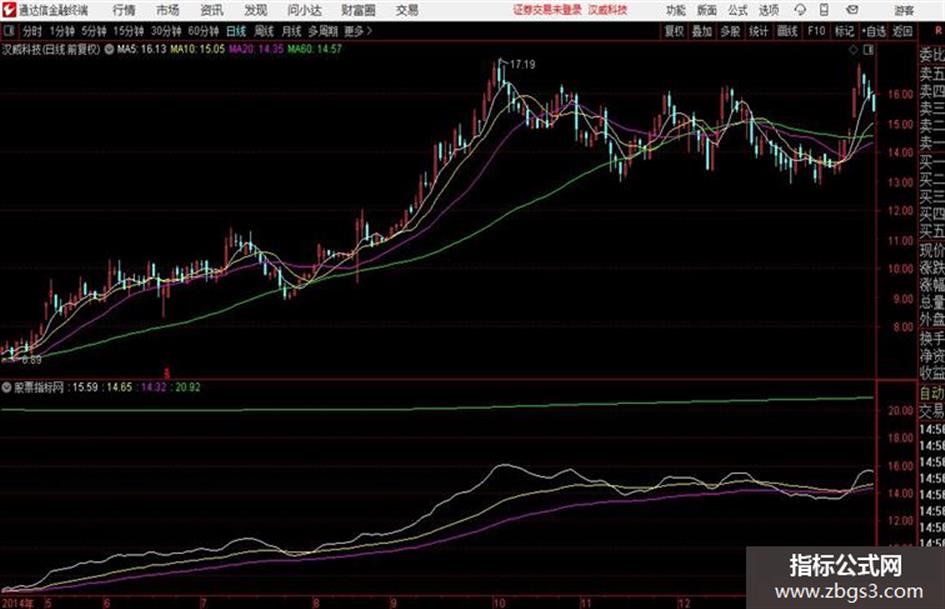The width and height of the screenshot is (945, 609).
Task: Toggle the side panel icon beside the diamond
Action: point(868,50)
